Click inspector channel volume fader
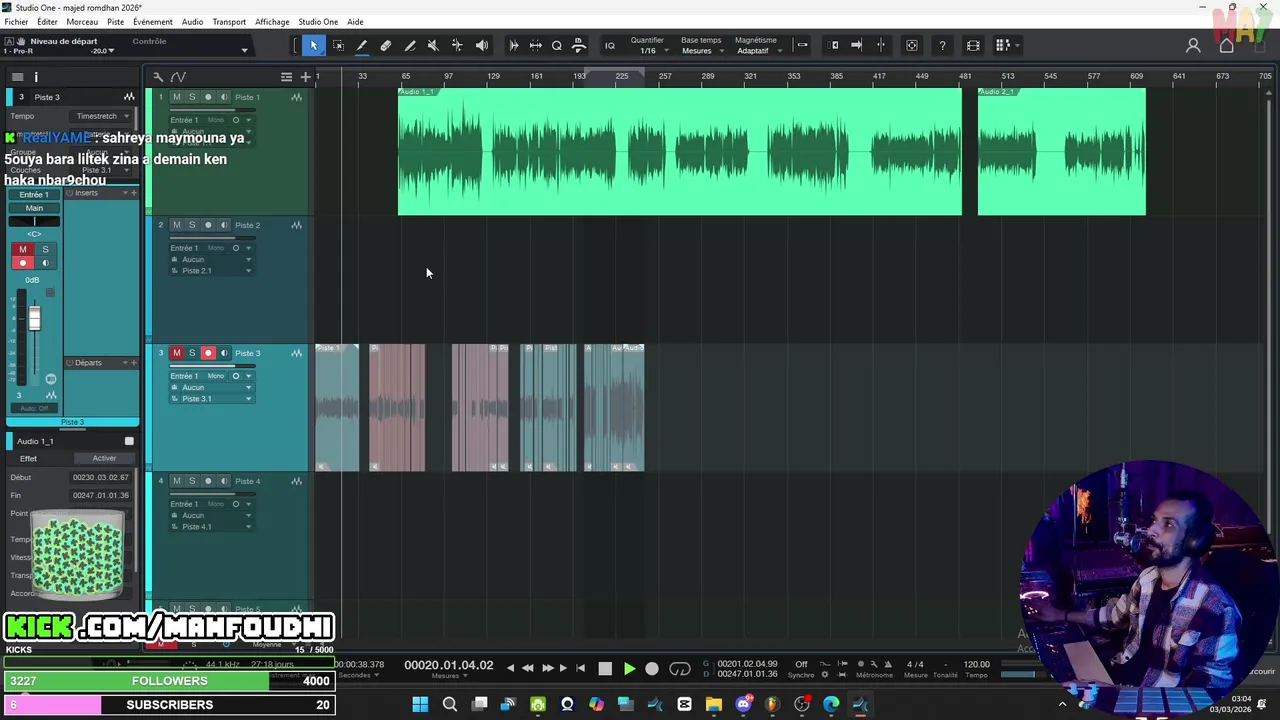The height and width of the screenshot is (720, 1280). pyautogui.click(x=35, y=319)
